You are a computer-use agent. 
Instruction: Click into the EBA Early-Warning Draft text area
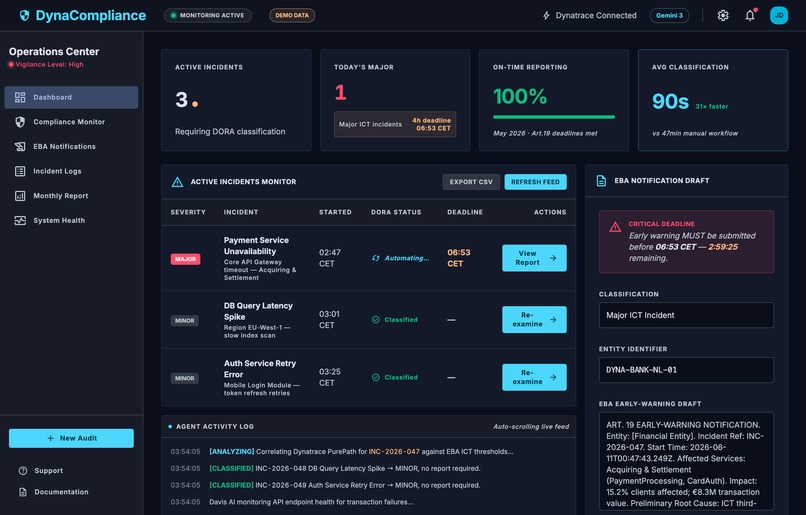point(686,462)
